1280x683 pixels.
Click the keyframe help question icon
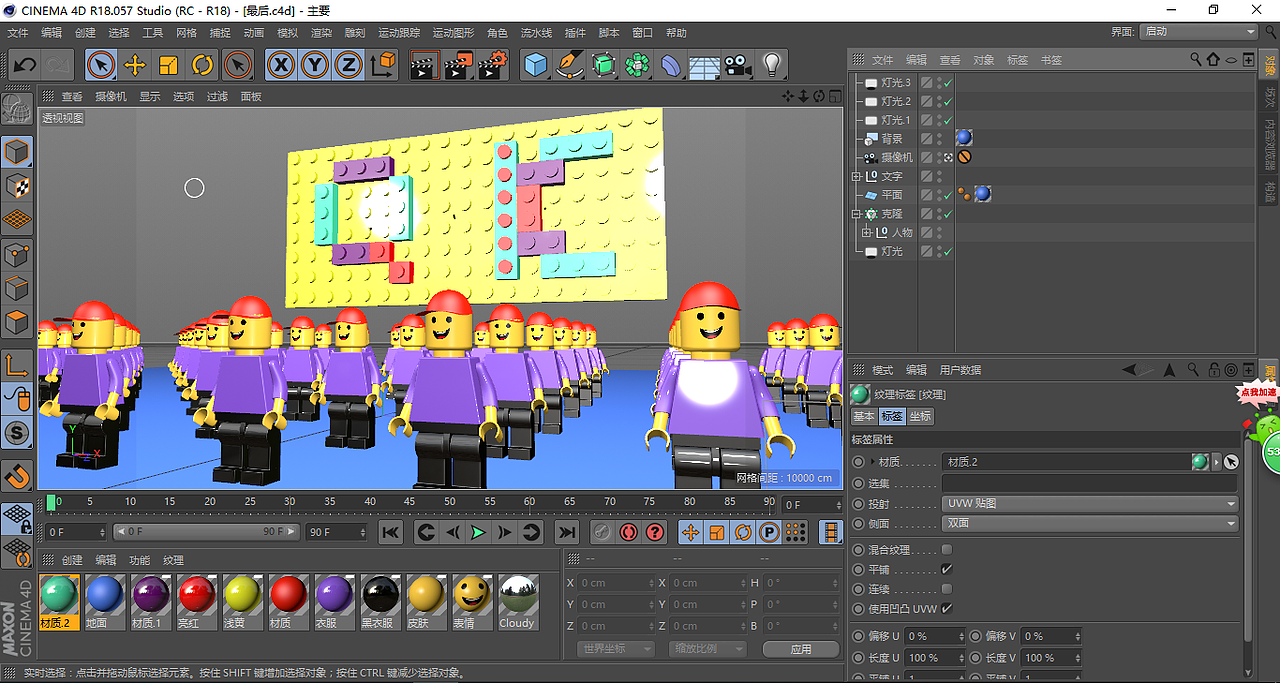[655, 532]
